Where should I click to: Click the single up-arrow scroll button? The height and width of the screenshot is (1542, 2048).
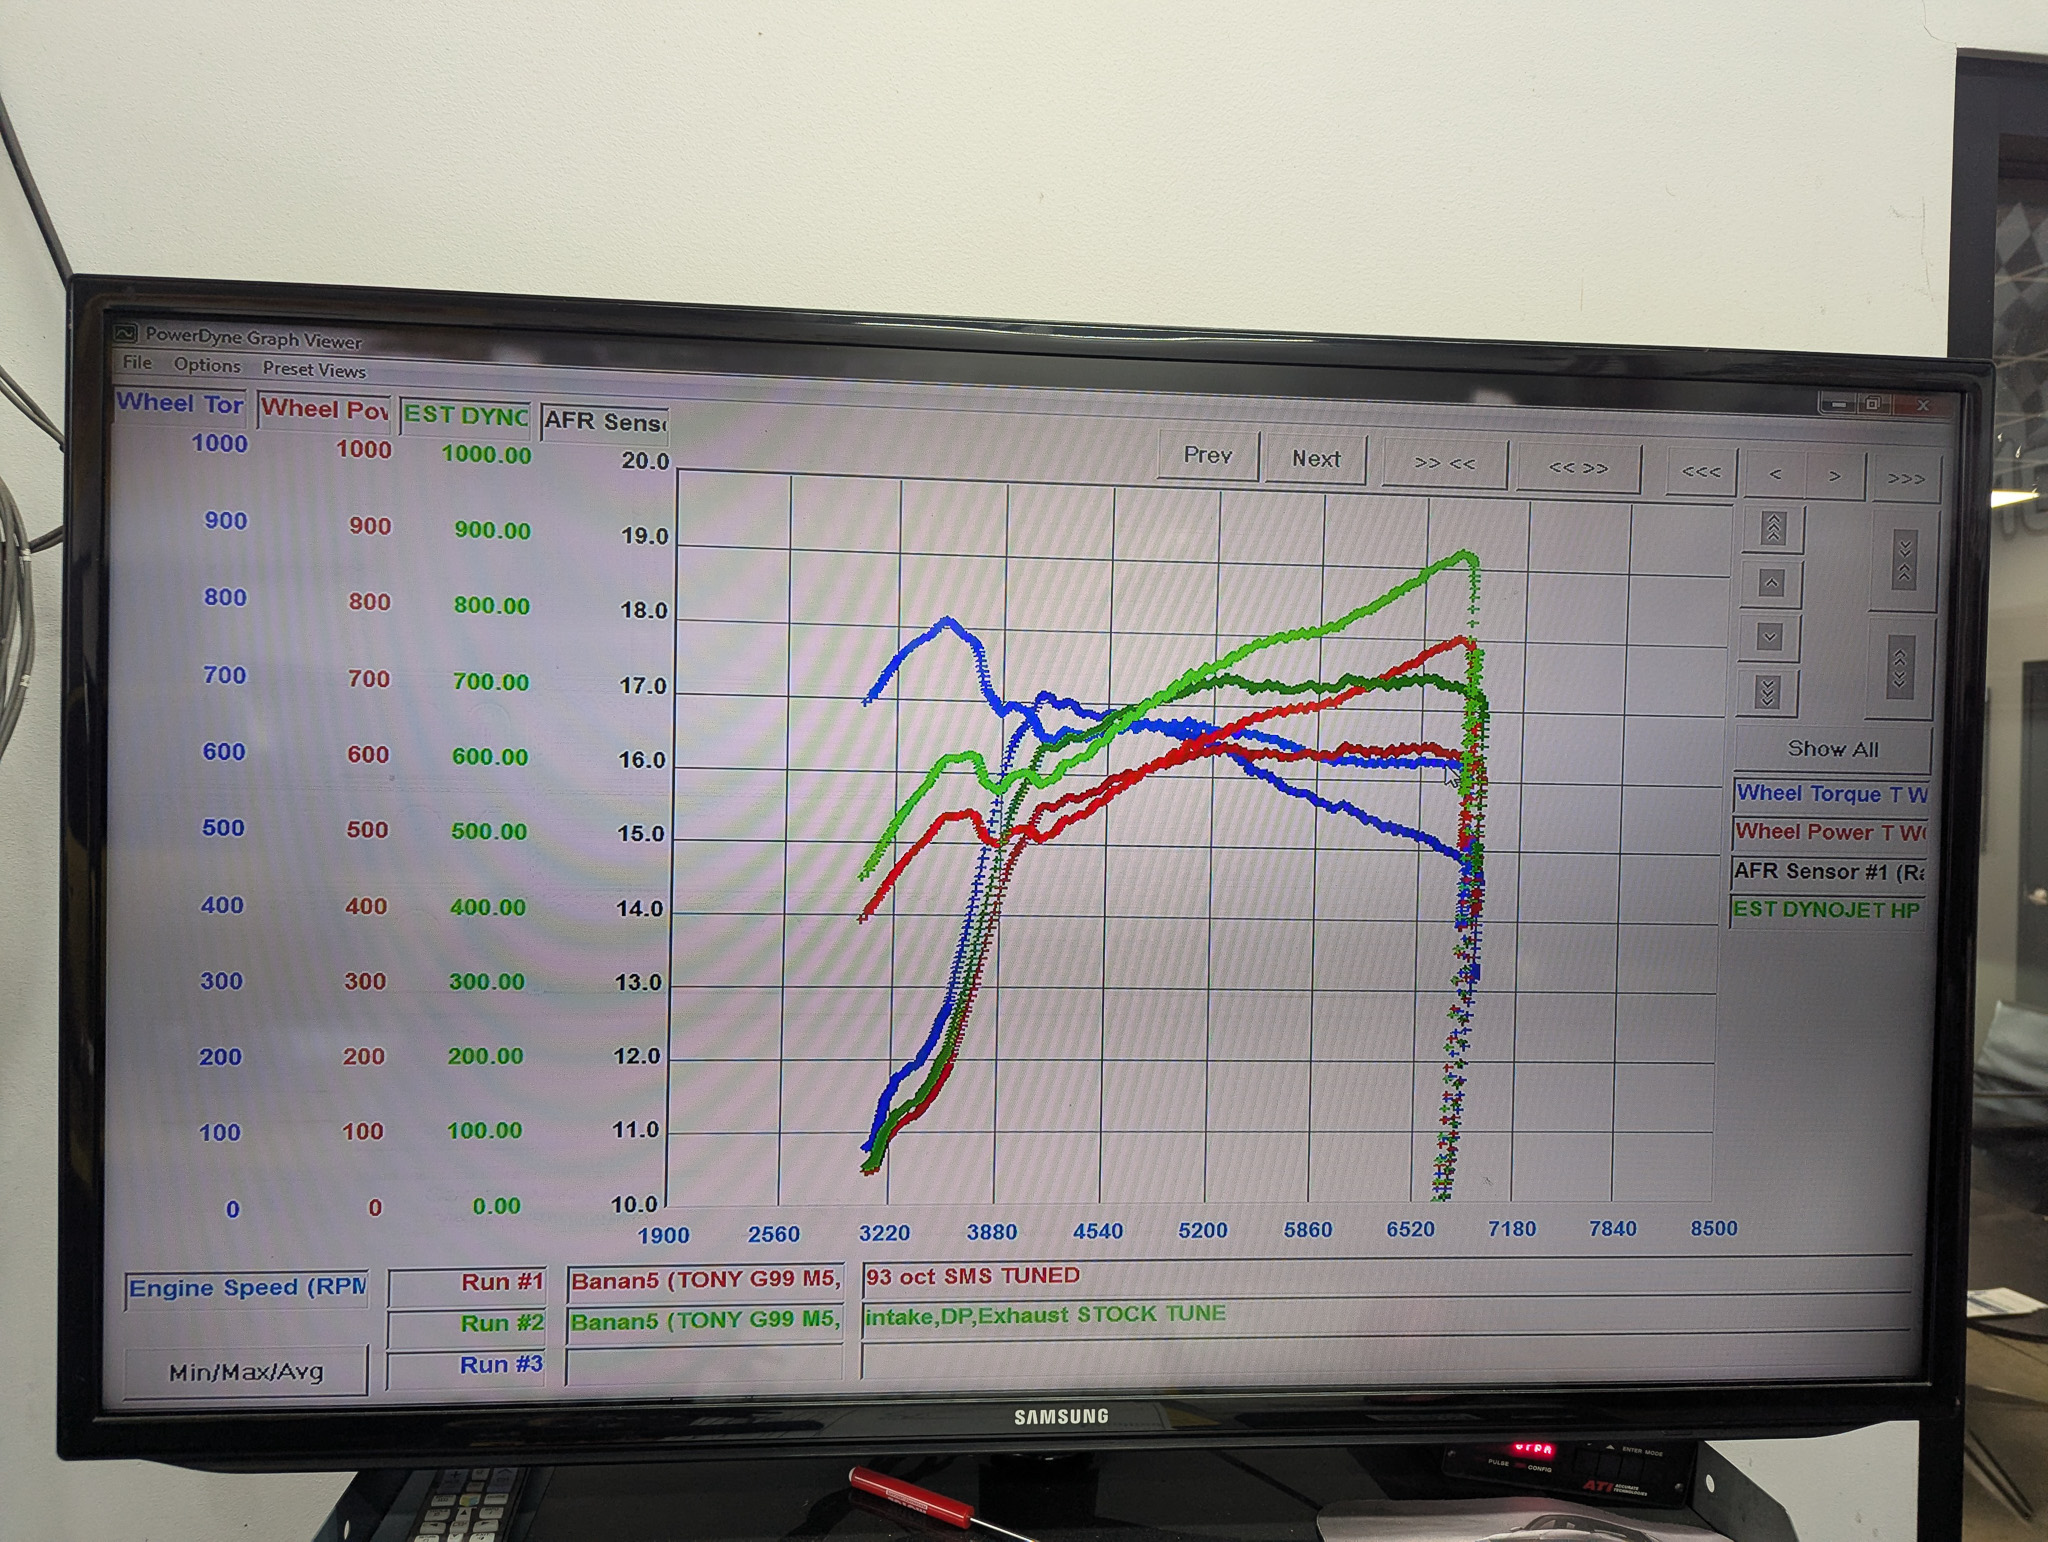click(1771, 583)
